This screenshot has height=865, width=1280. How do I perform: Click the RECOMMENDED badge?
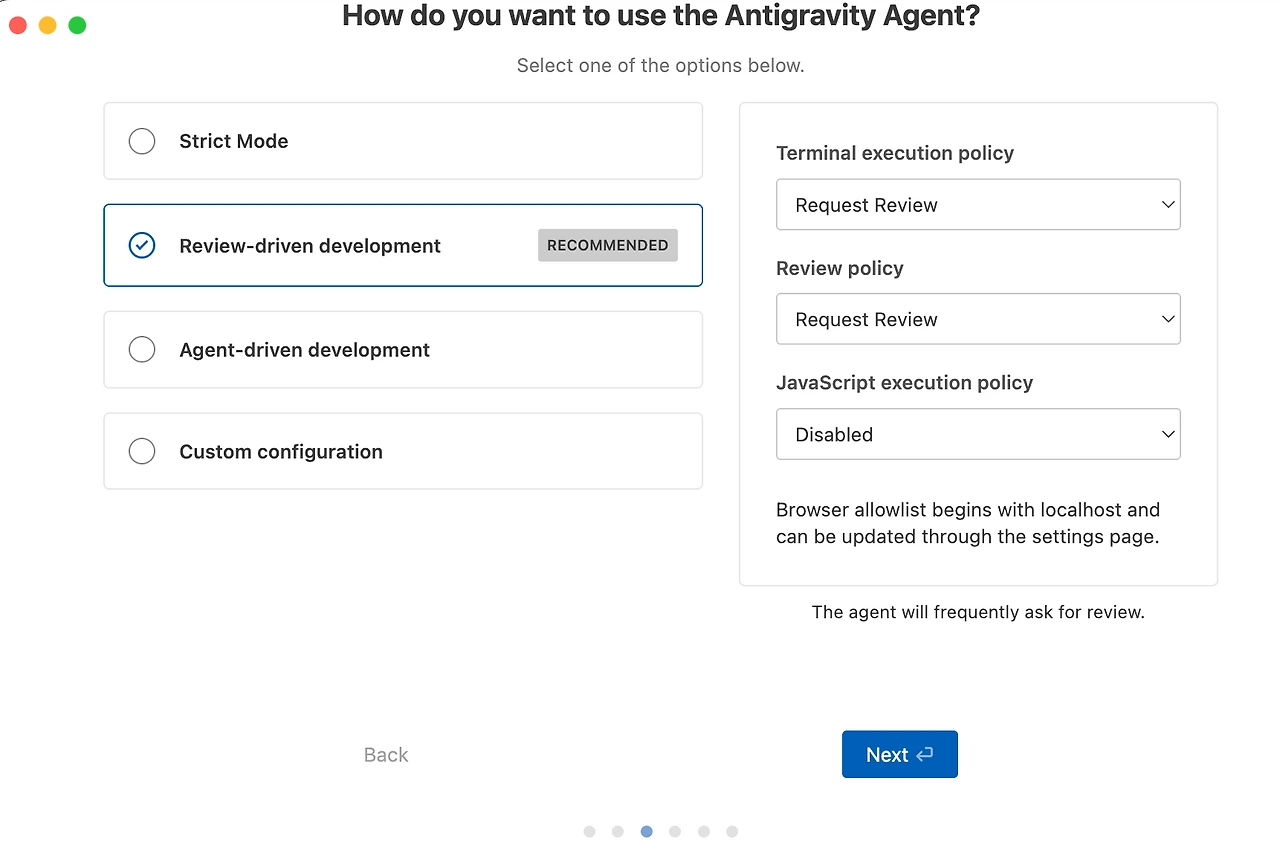click(608, 245)
